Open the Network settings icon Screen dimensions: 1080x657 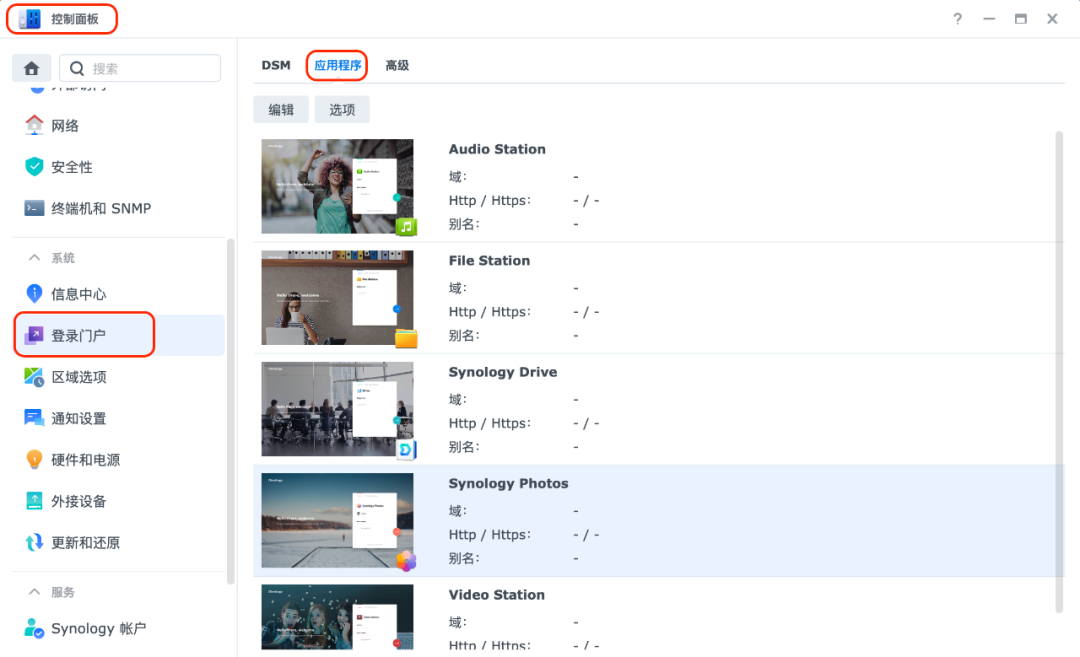tap(35, 125)
